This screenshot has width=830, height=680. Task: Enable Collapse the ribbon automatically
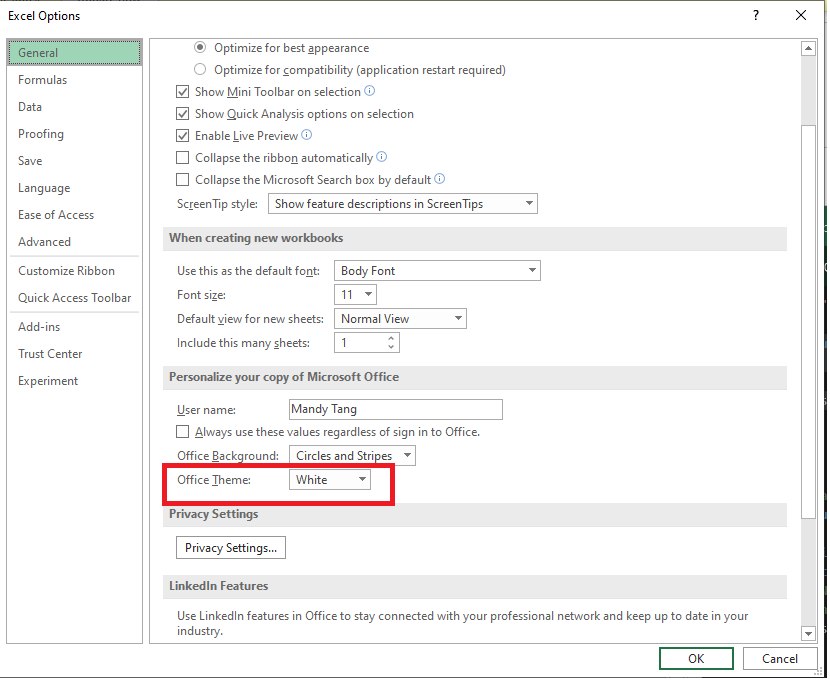(182, 157)
